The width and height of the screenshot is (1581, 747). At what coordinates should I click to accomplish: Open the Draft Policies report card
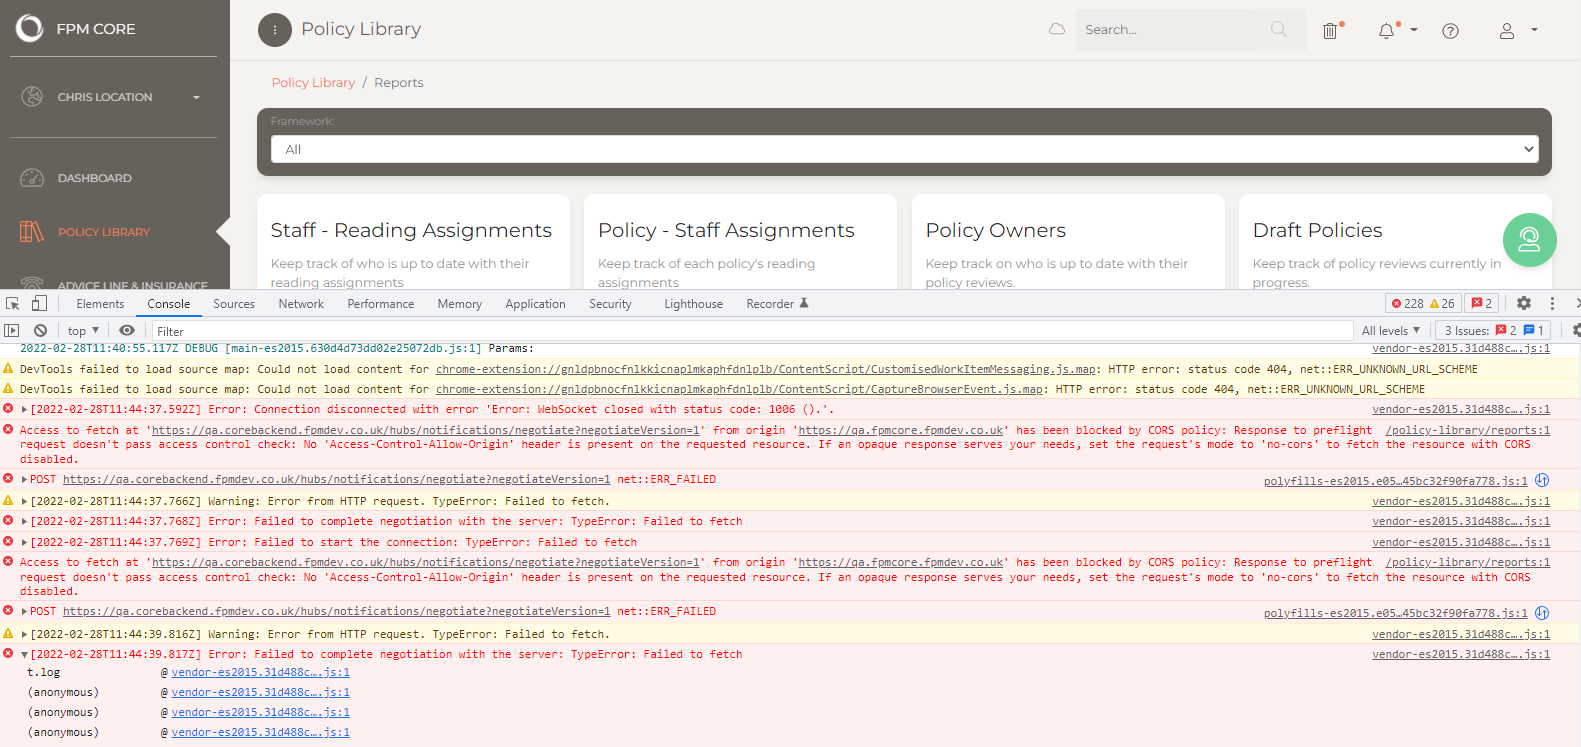click(x=1395, y=242)
